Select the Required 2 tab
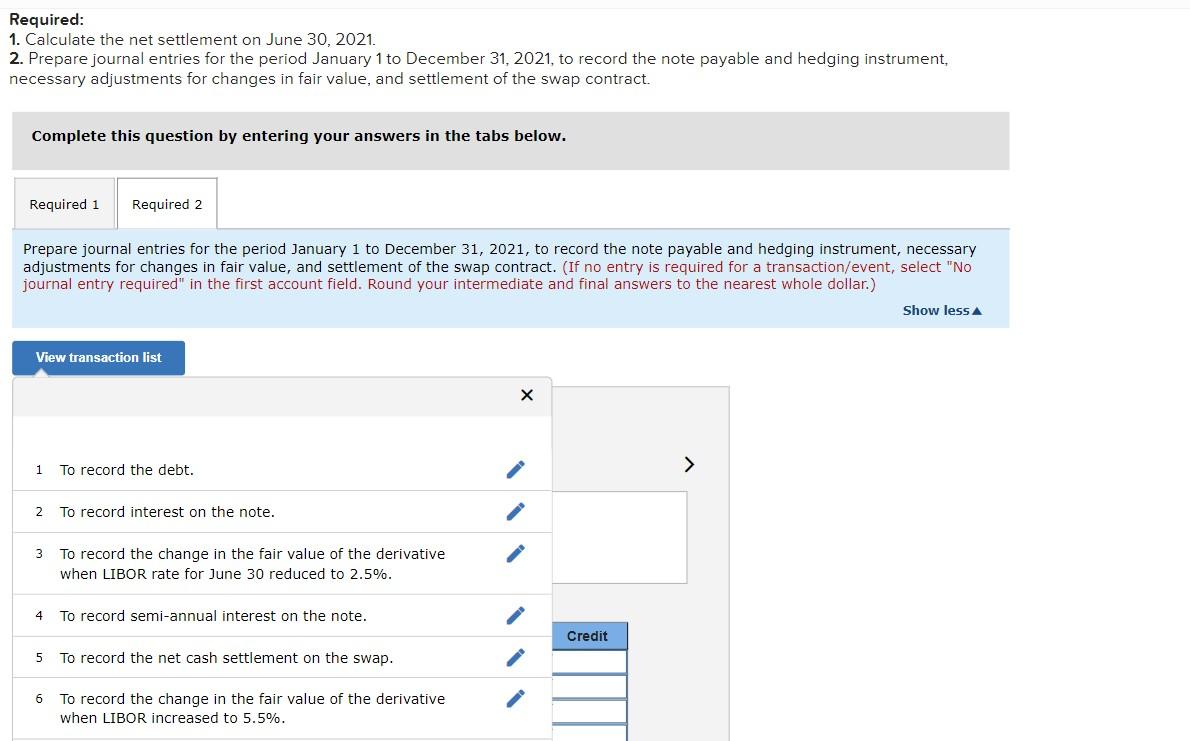This screenshot has height=741, width=1190. [x=167, y=204]
